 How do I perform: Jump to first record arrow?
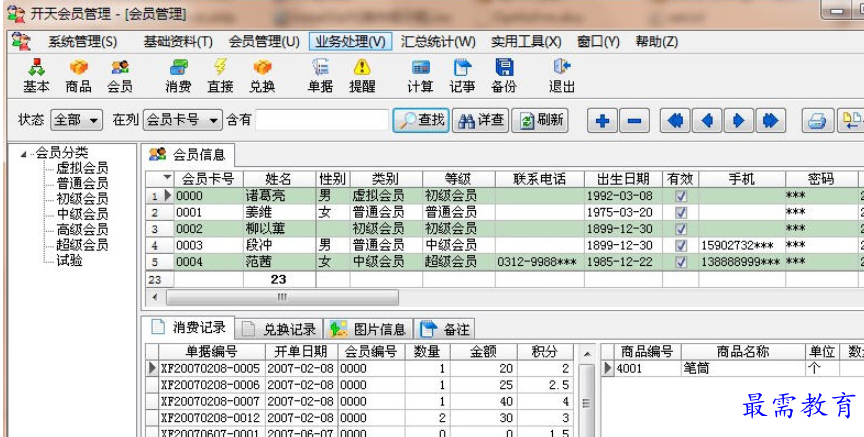point(675,120)
